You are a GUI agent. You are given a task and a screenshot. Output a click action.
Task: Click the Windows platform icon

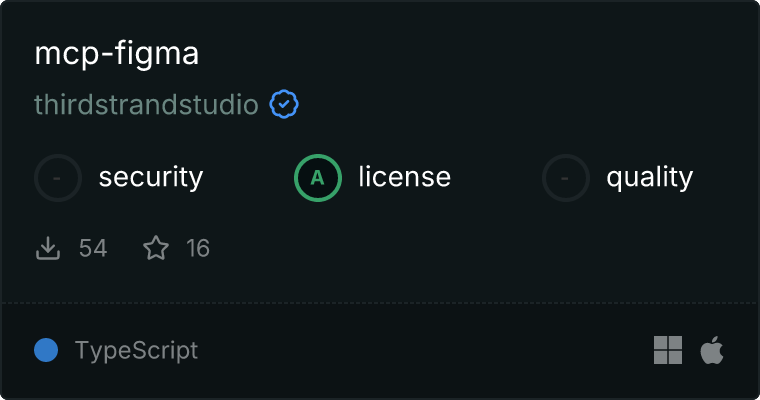(x=668, y=350)
